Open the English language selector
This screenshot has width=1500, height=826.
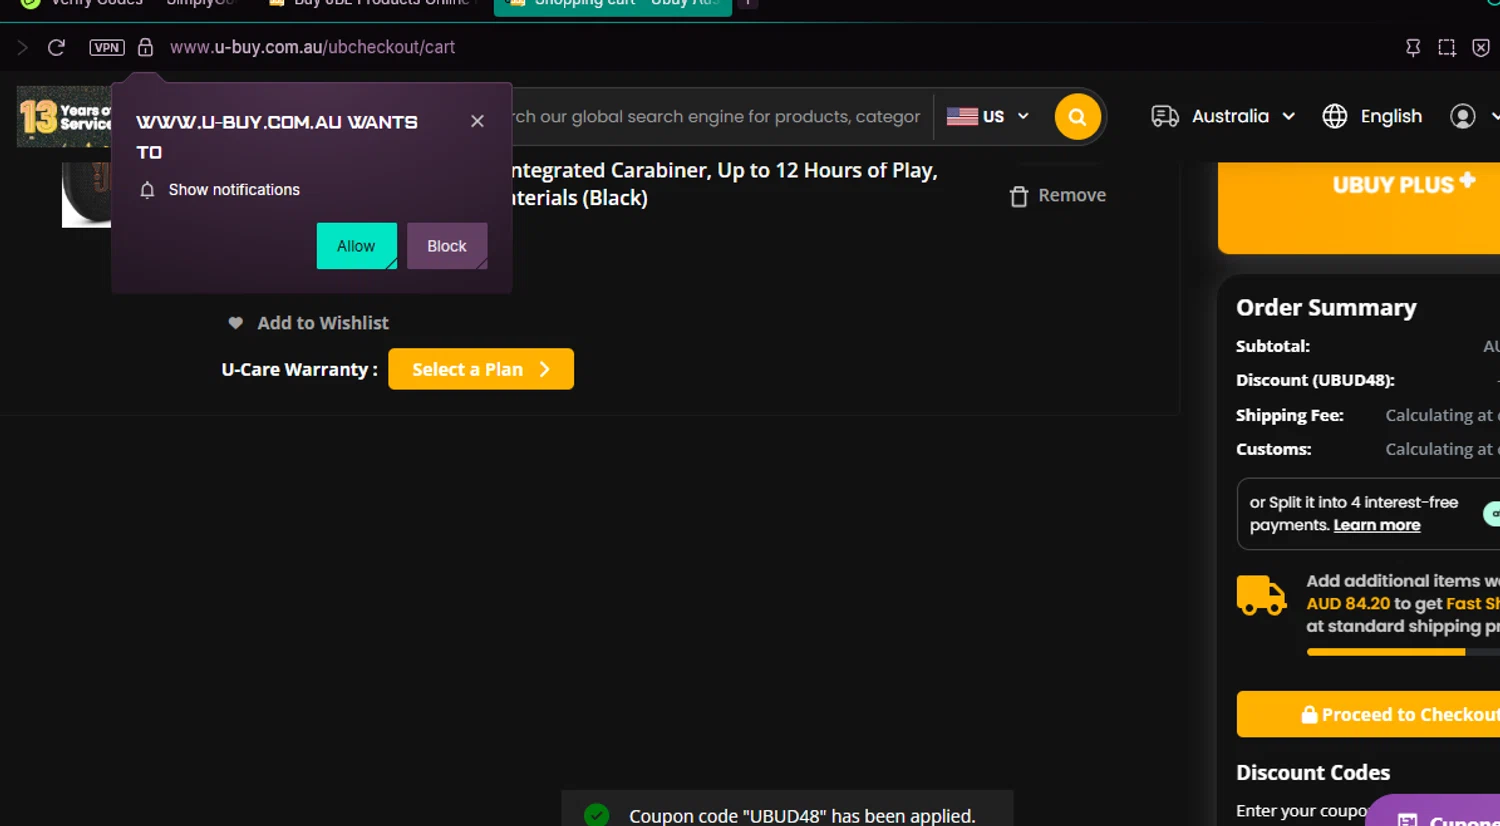(1391, 116)
